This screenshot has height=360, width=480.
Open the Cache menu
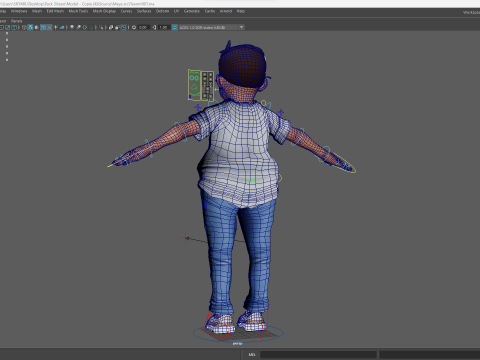(210, 11)
